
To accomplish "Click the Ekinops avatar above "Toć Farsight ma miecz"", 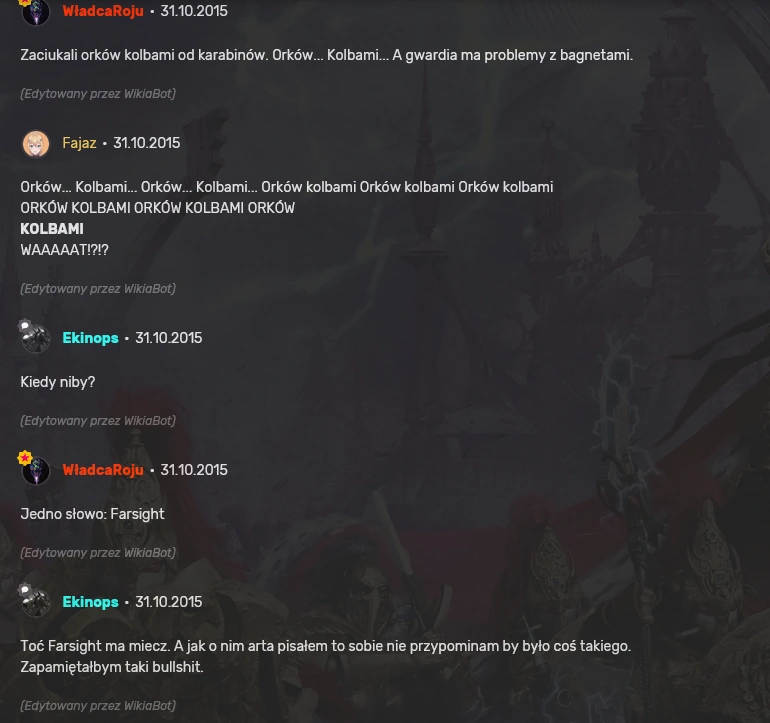I will point(36,603).
